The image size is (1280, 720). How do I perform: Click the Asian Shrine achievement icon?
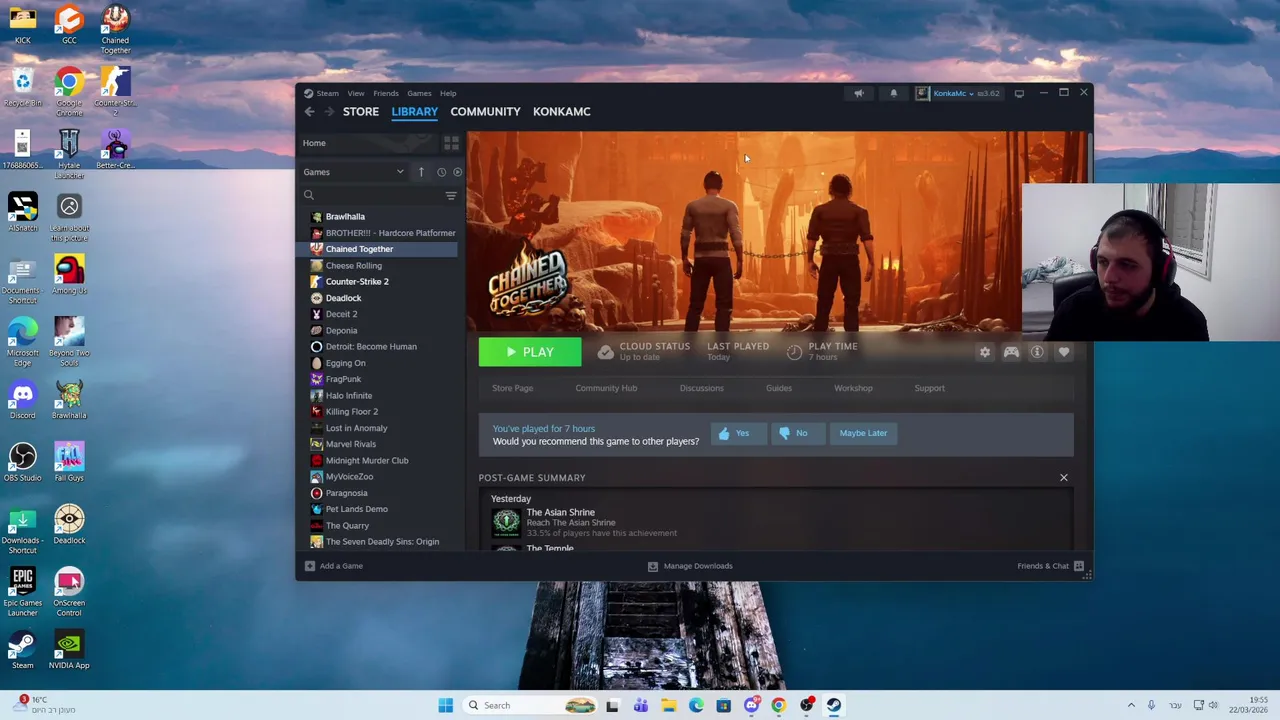(x=506, y=521)
